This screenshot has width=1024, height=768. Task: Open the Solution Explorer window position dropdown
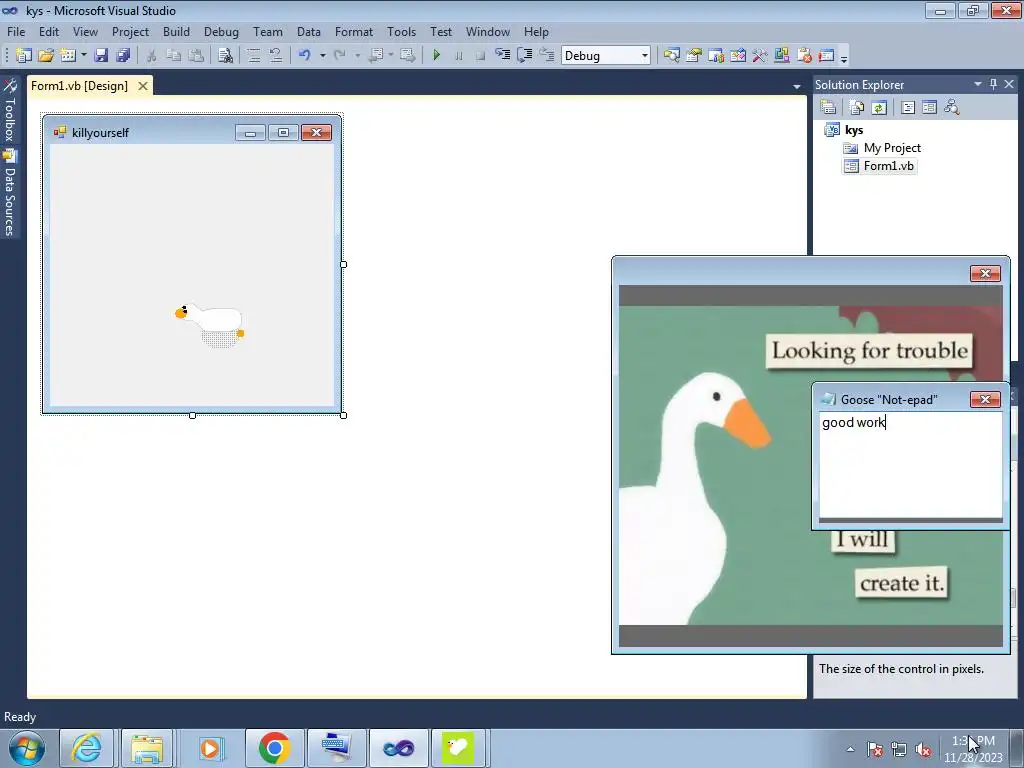[978, 84]
